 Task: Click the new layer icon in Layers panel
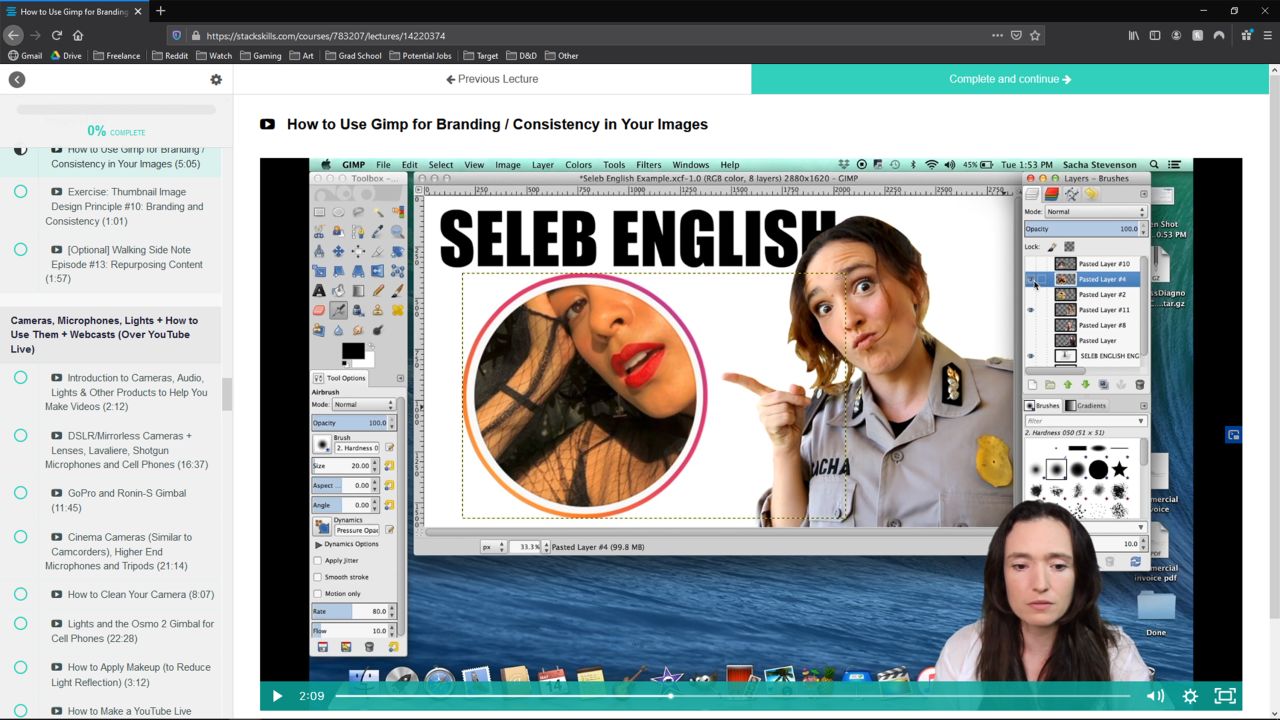point(1032,384)
